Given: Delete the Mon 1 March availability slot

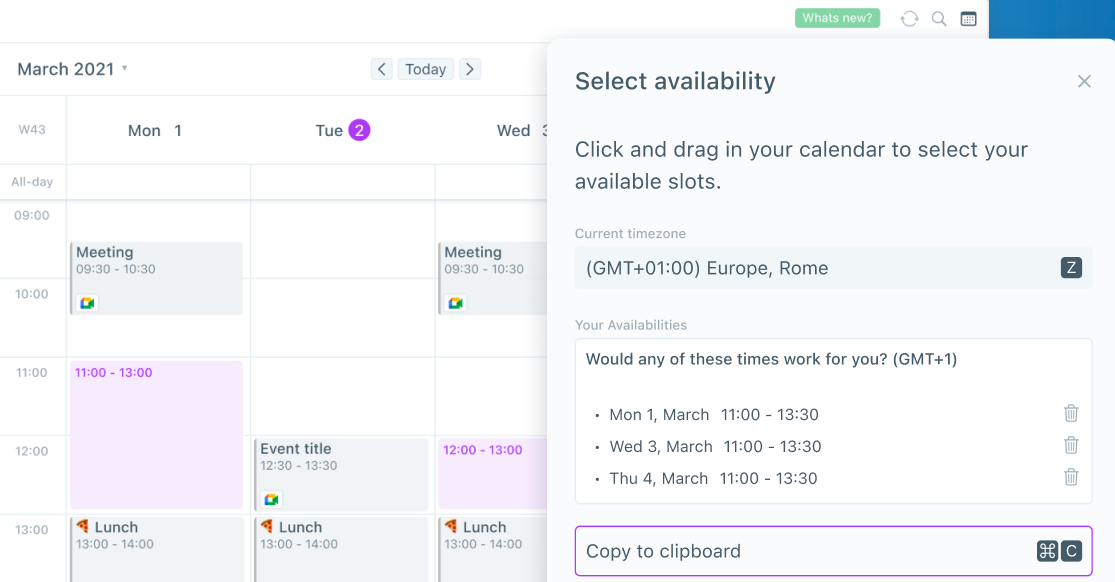Looking at the screenshot, I should (1071, 413).
